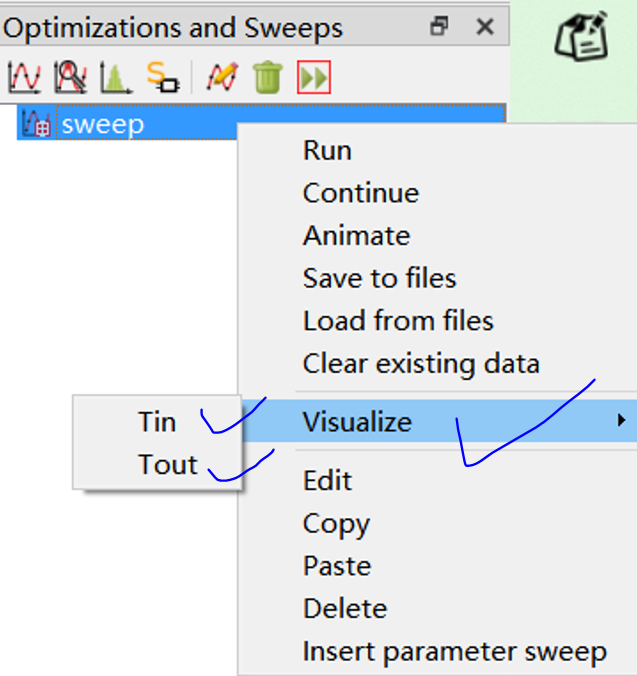Click the Monte Carlo analysis histogram icon
Image resolution: width=637 pixels, height=676 pixels.
(115, 77)
